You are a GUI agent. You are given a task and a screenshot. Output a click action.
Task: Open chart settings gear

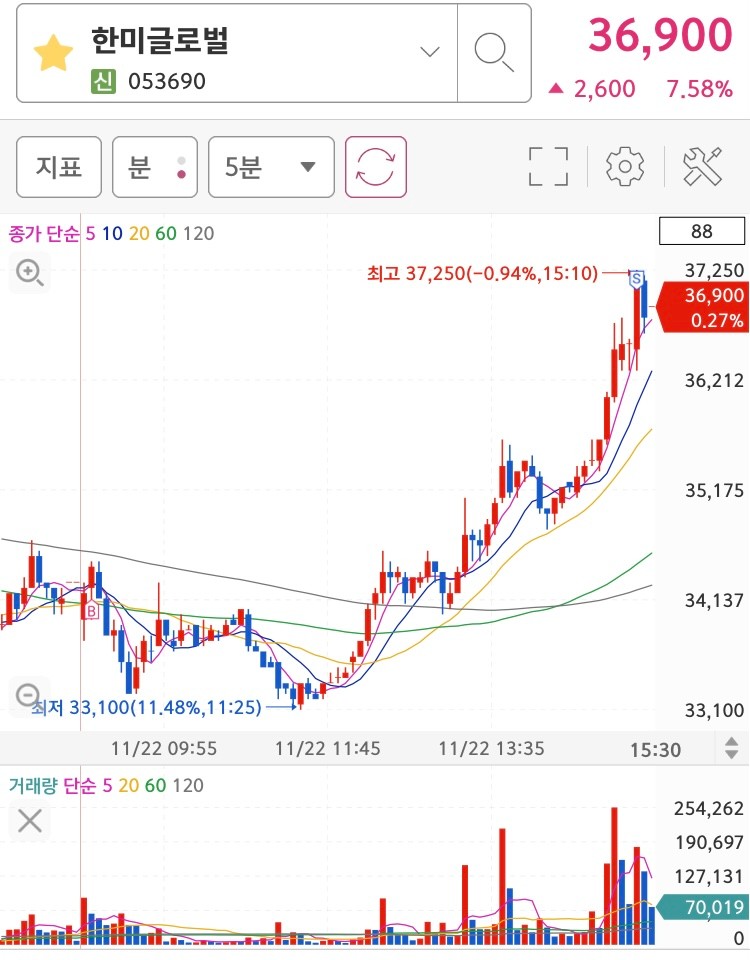[624, 167]
